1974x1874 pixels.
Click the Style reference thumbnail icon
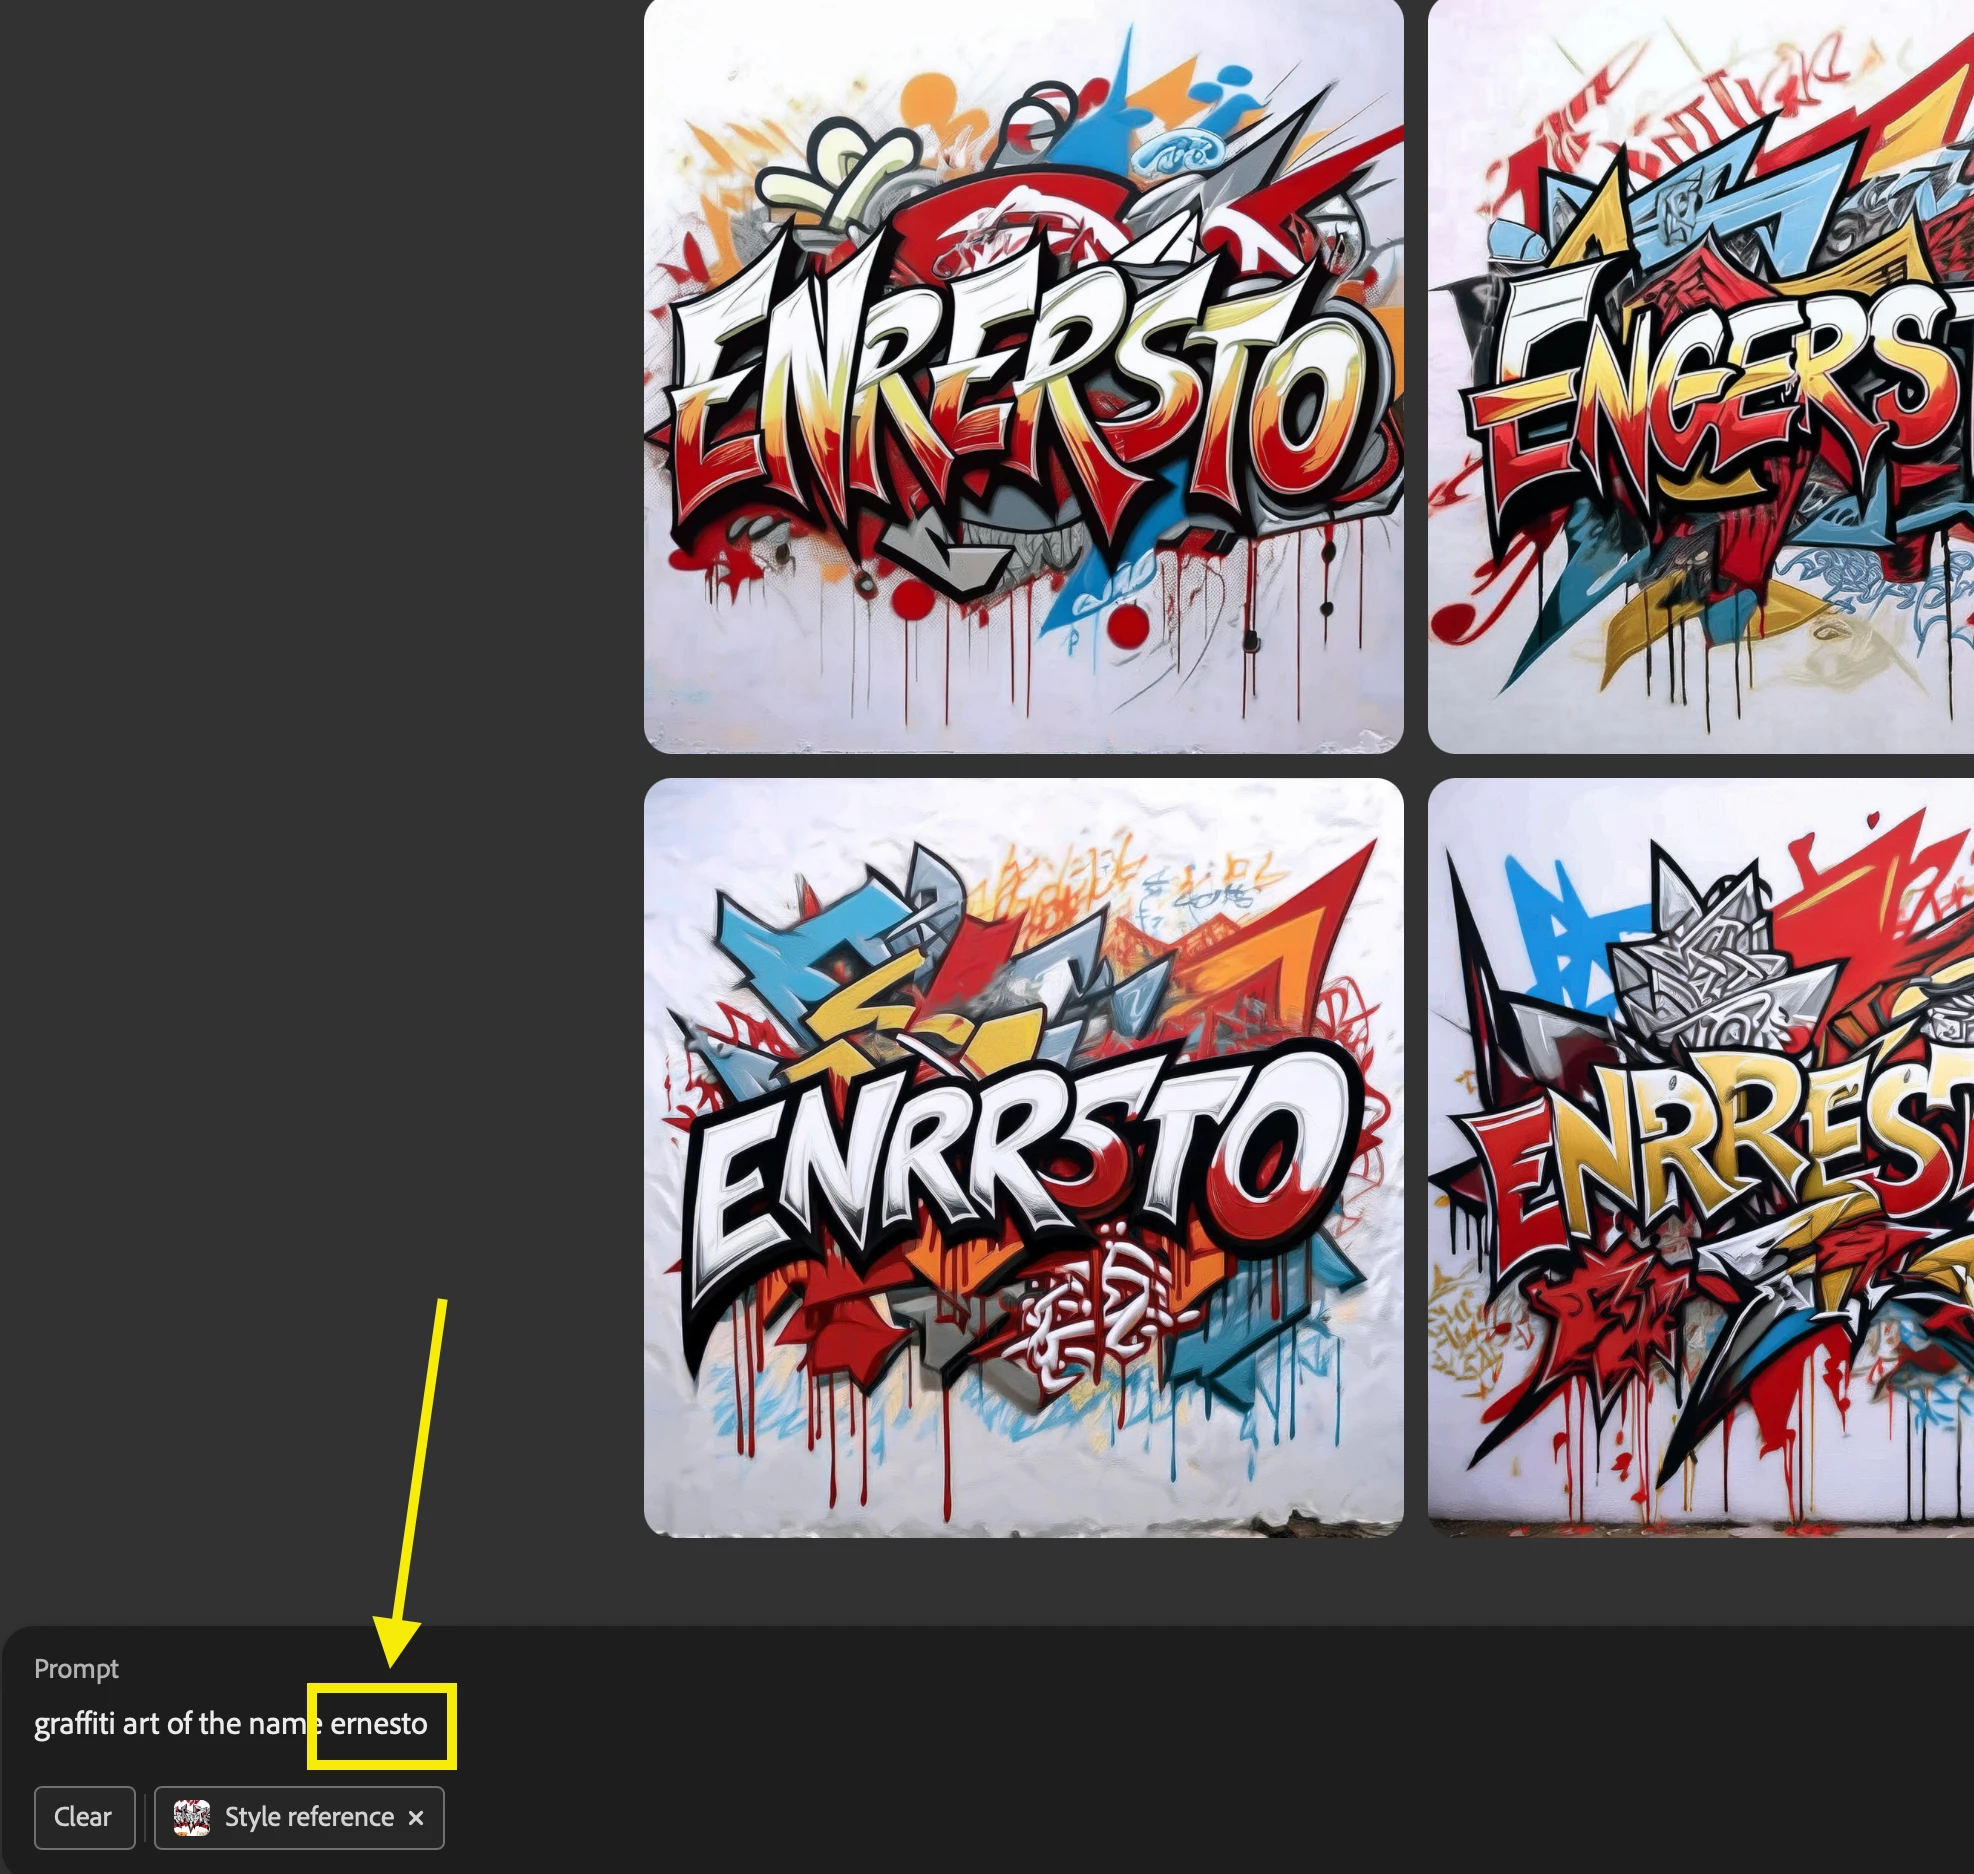[191, 1817]
